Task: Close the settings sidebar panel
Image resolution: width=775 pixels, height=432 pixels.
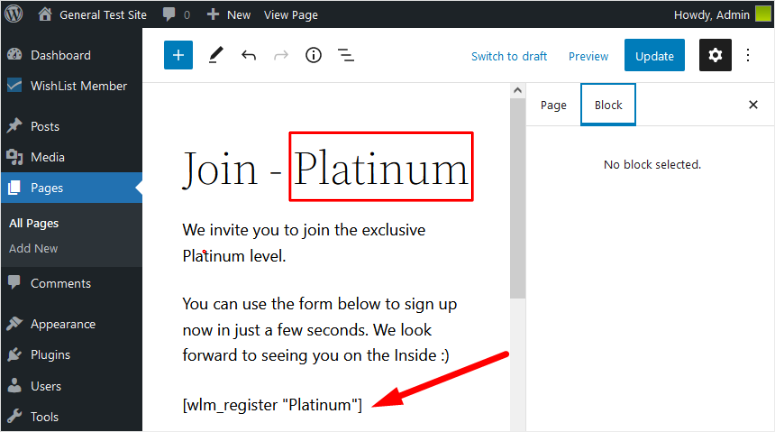Action: pos(753,105)
